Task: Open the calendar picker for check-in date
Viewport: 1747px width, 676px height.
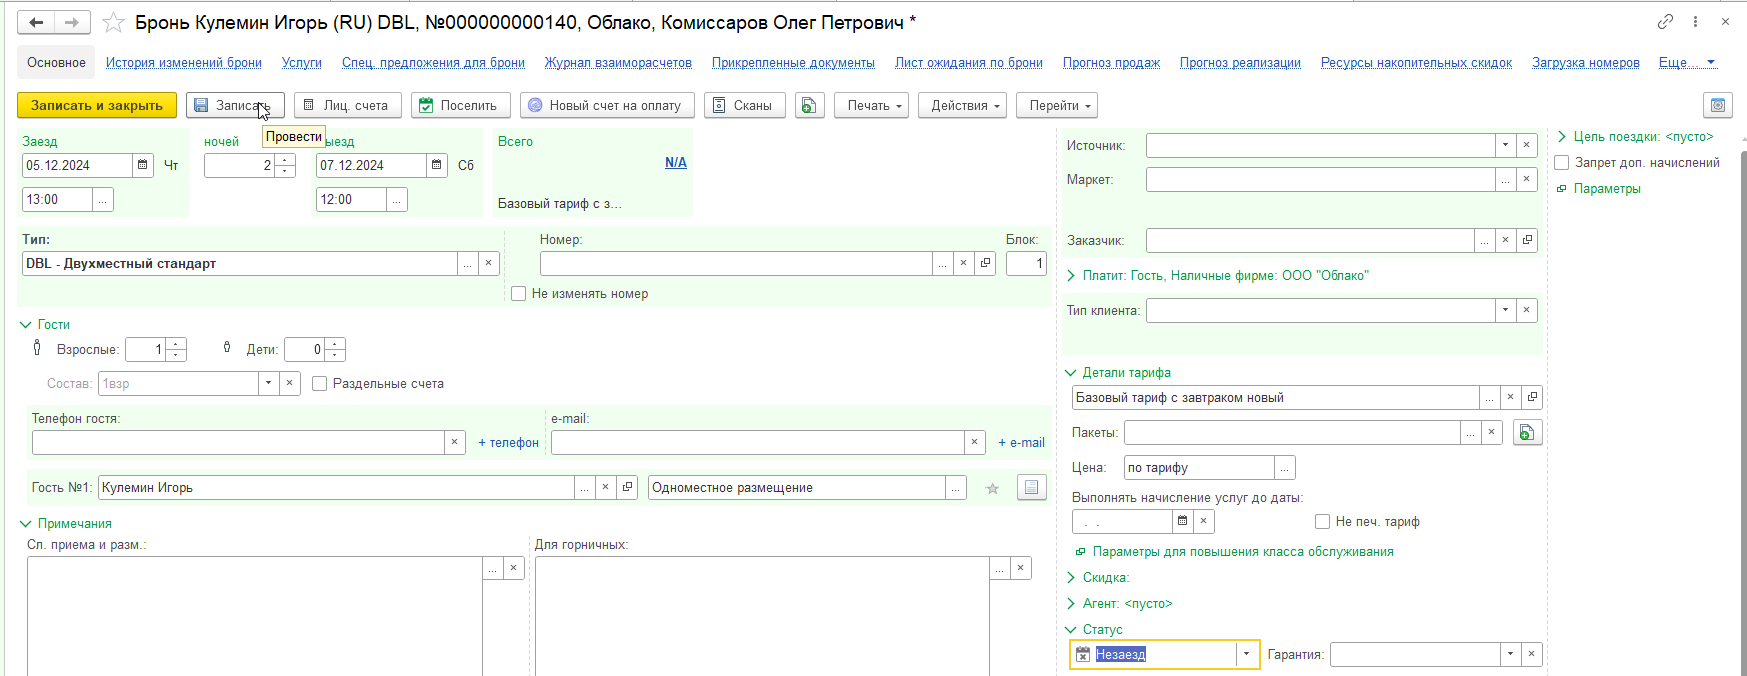Action: 143,165
